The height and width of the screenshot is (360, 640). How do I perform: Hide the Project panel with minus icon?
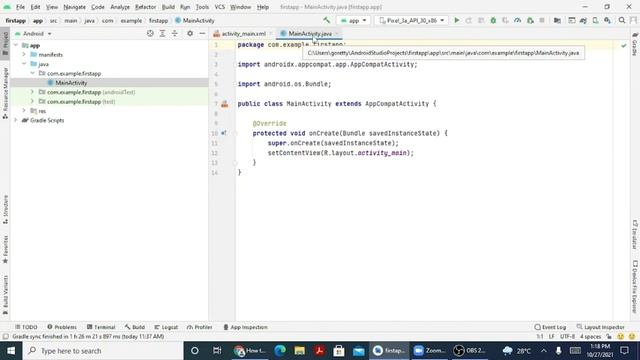[202, 33]
